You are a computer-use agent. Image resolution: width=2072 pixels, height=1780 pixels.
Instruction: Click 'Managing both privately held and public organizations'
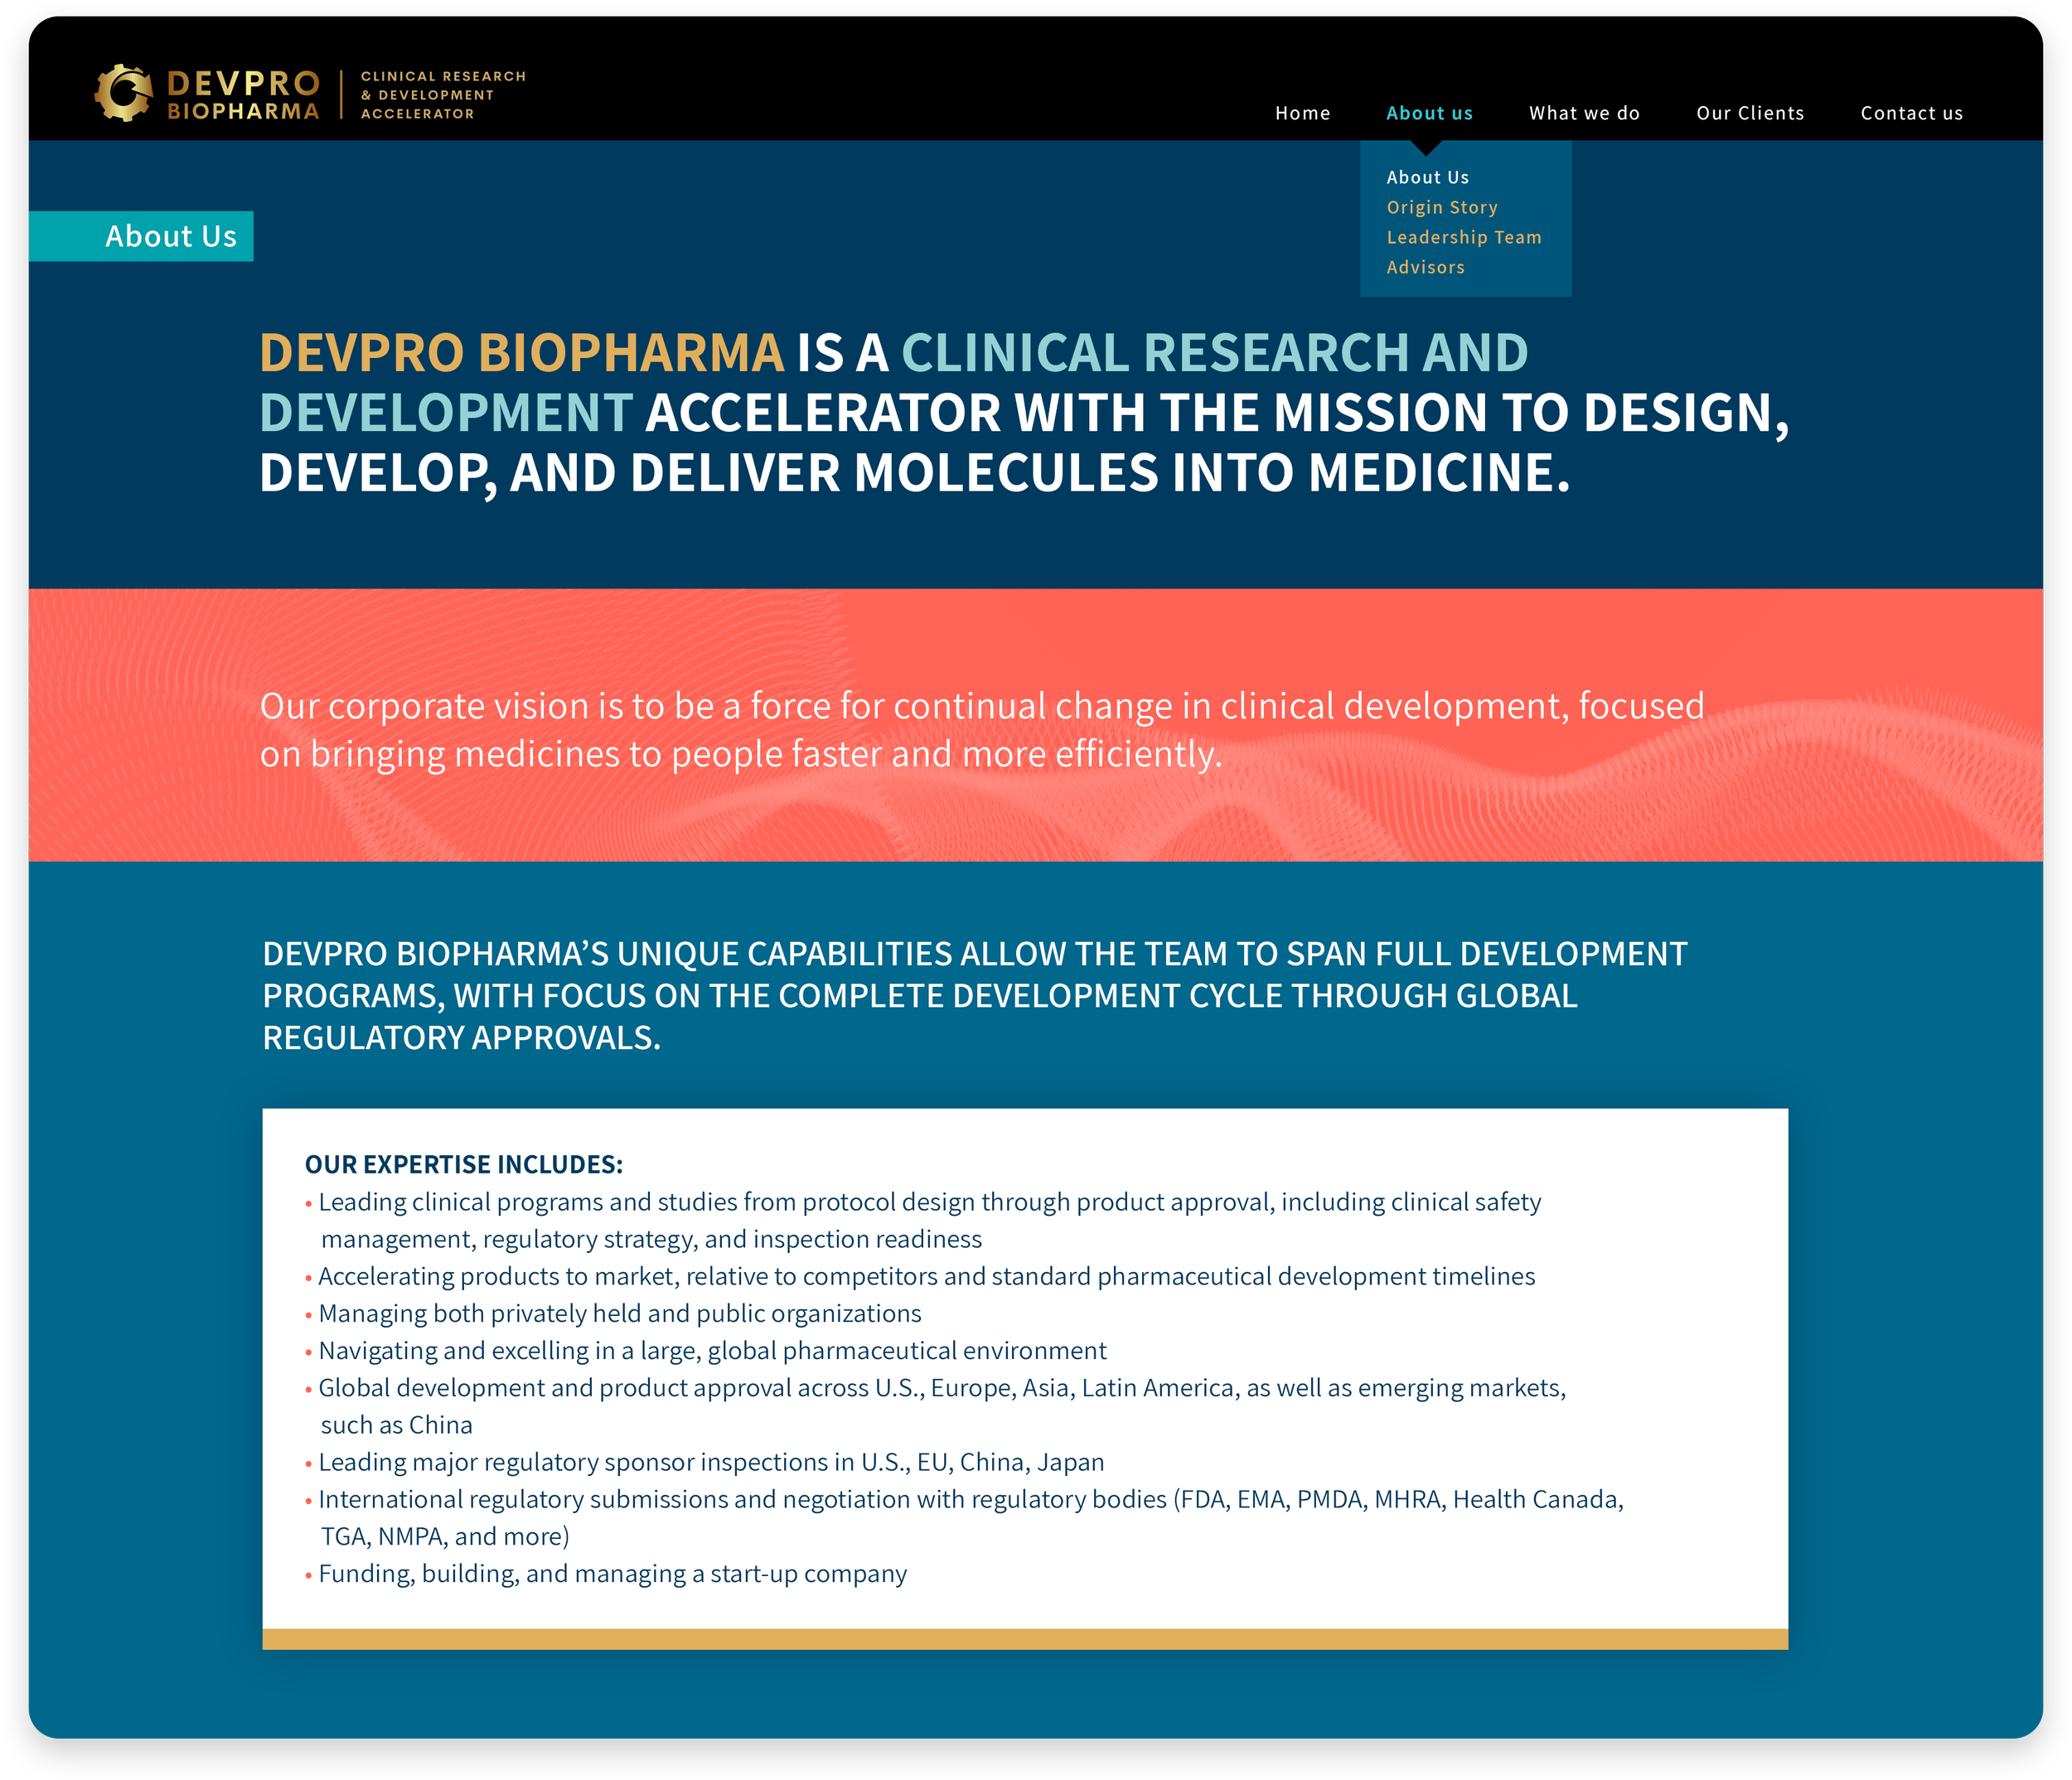[613, 1313]
